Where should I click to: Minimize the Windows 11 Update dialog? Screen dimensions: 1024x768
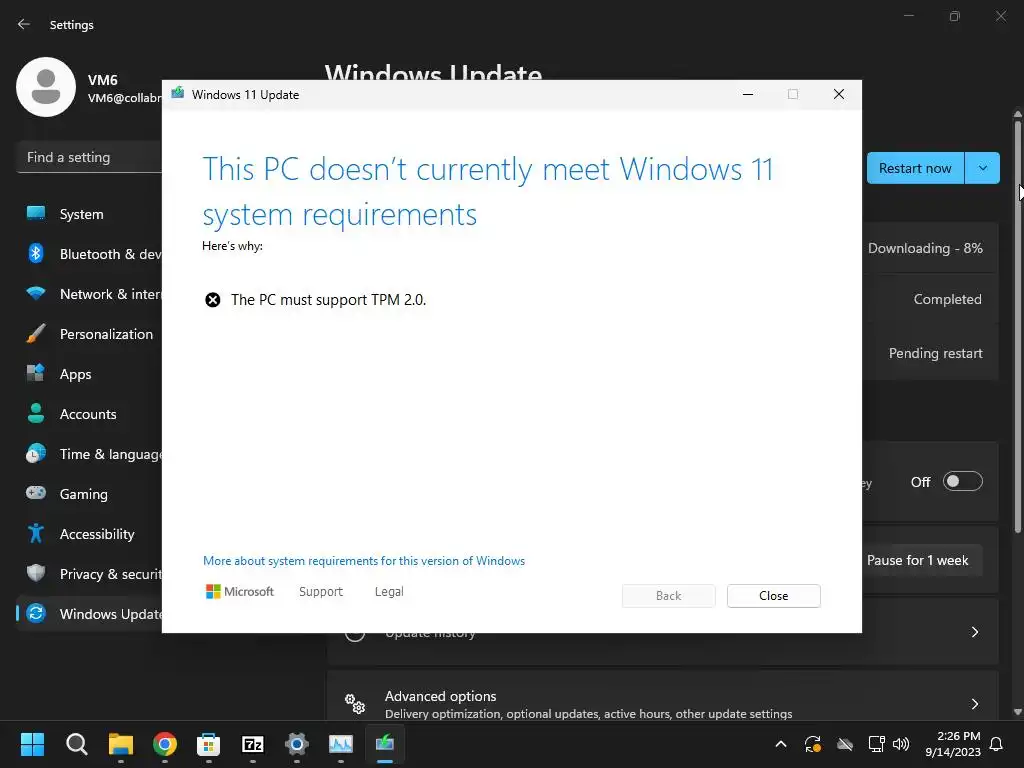tap(748, 95)
